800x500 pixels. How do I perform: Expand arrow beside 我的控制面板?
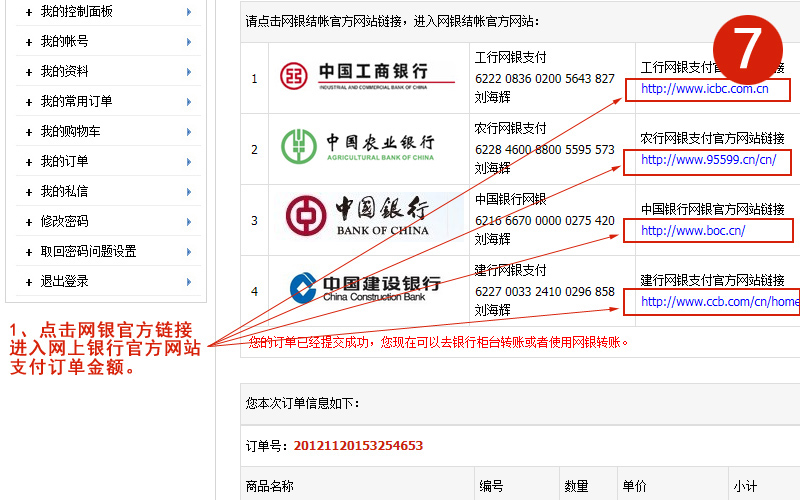click(x=189, y=12)
